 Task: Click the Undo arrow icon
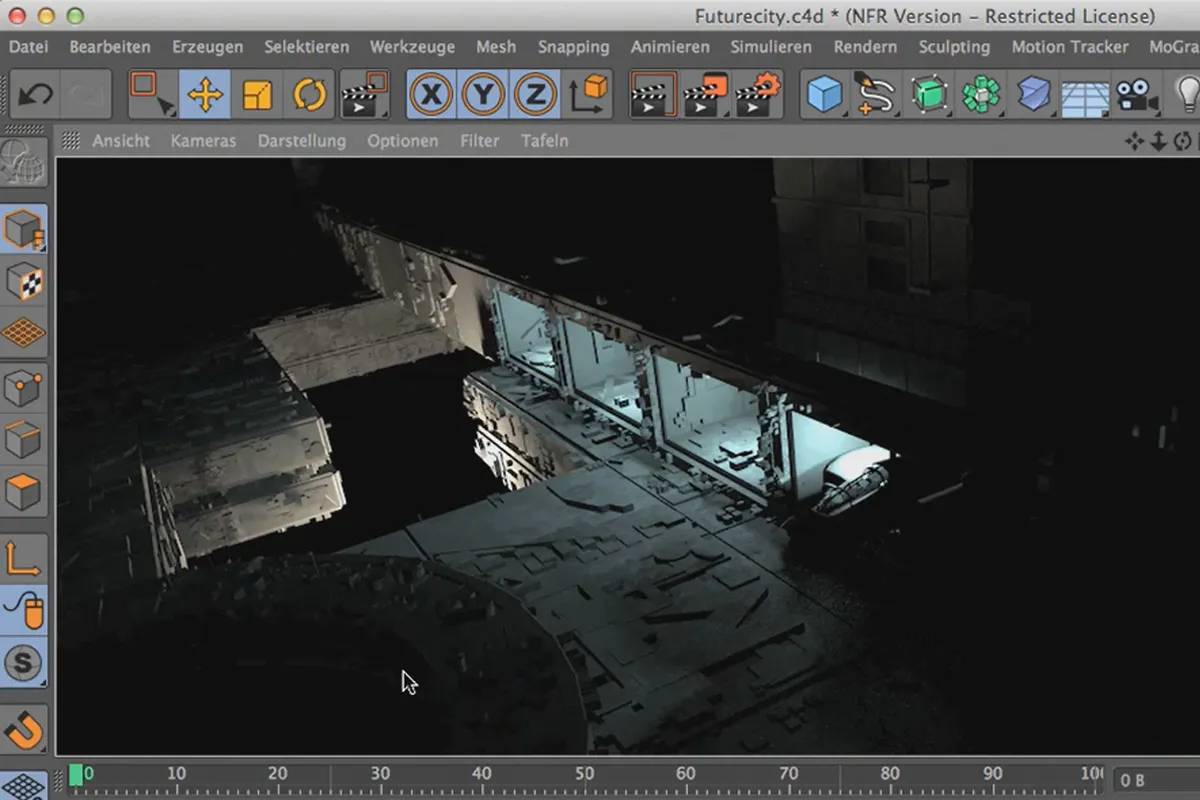pyautogui.click(x=36, y=96)
